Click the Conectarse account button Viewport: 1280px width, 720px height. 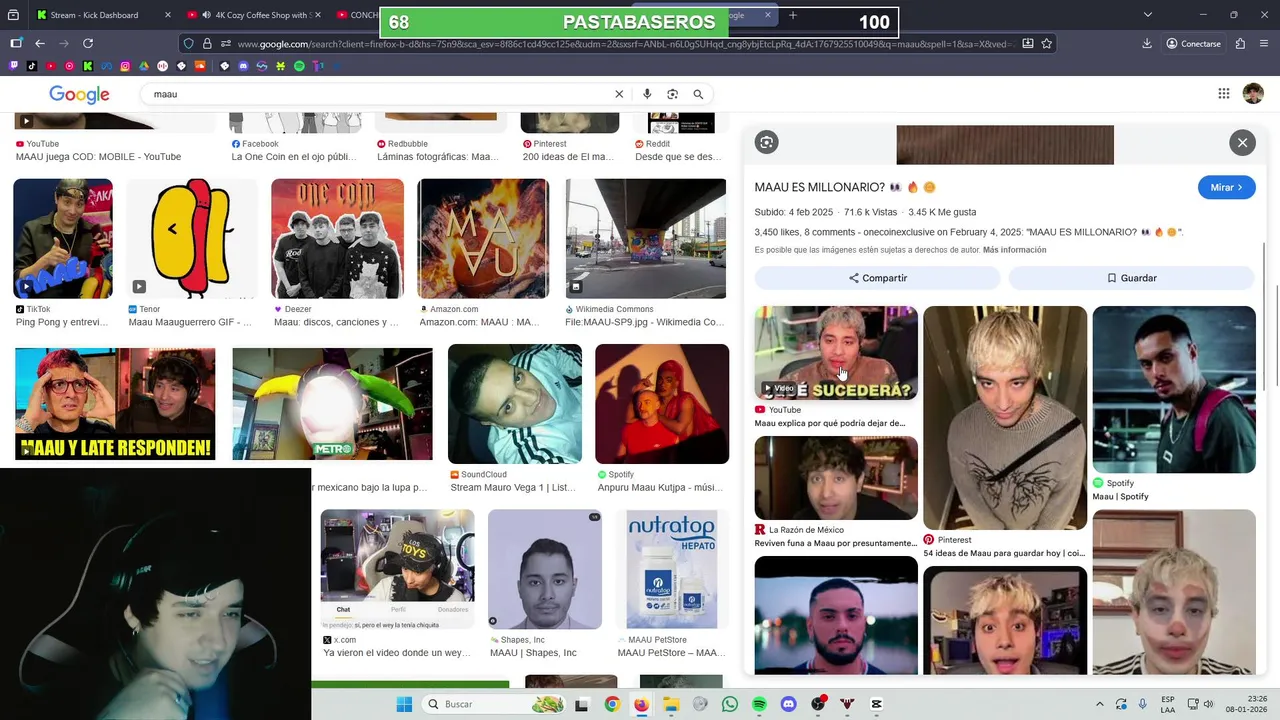point(1194,44)
